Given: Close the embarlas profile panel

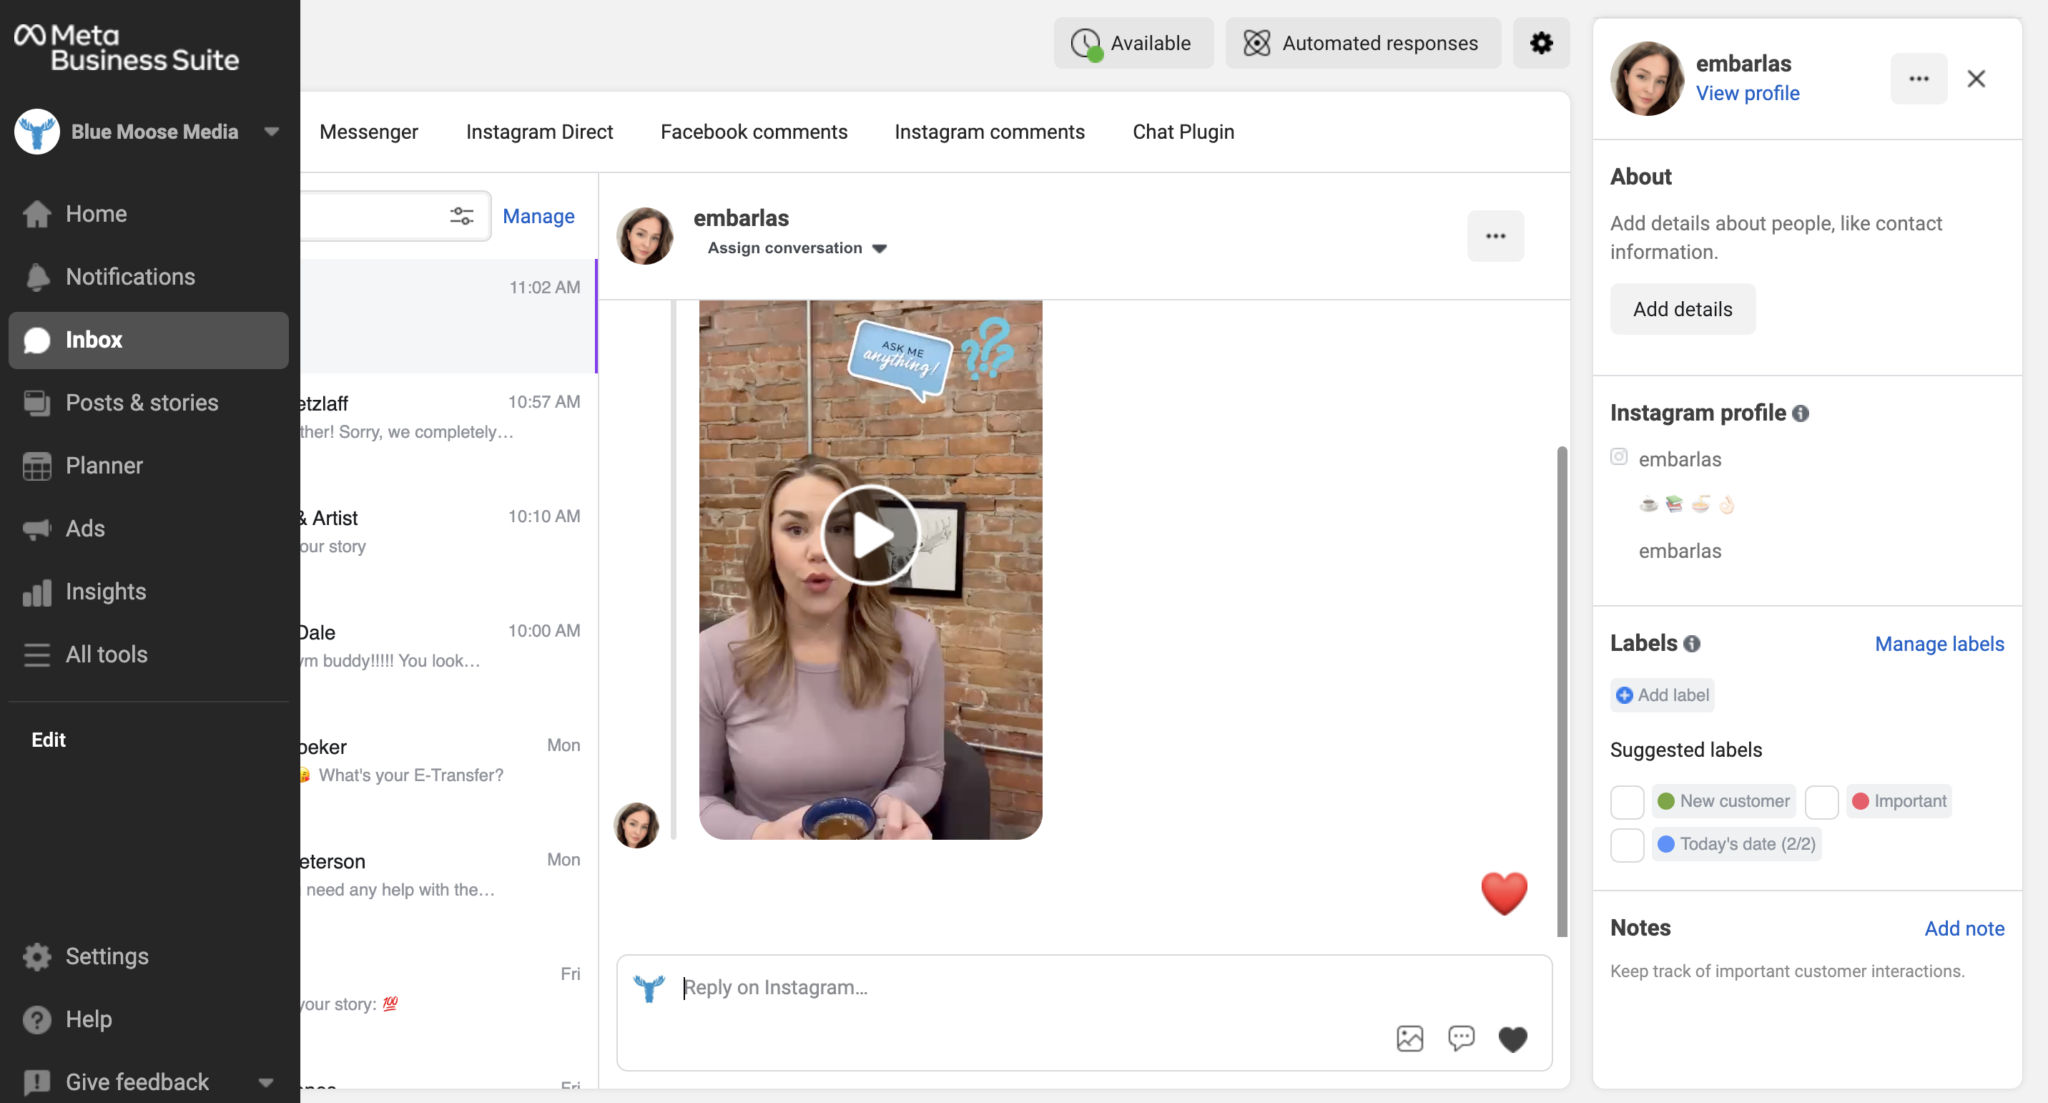Looking at the screenshot, I should tap(1976, 78).
